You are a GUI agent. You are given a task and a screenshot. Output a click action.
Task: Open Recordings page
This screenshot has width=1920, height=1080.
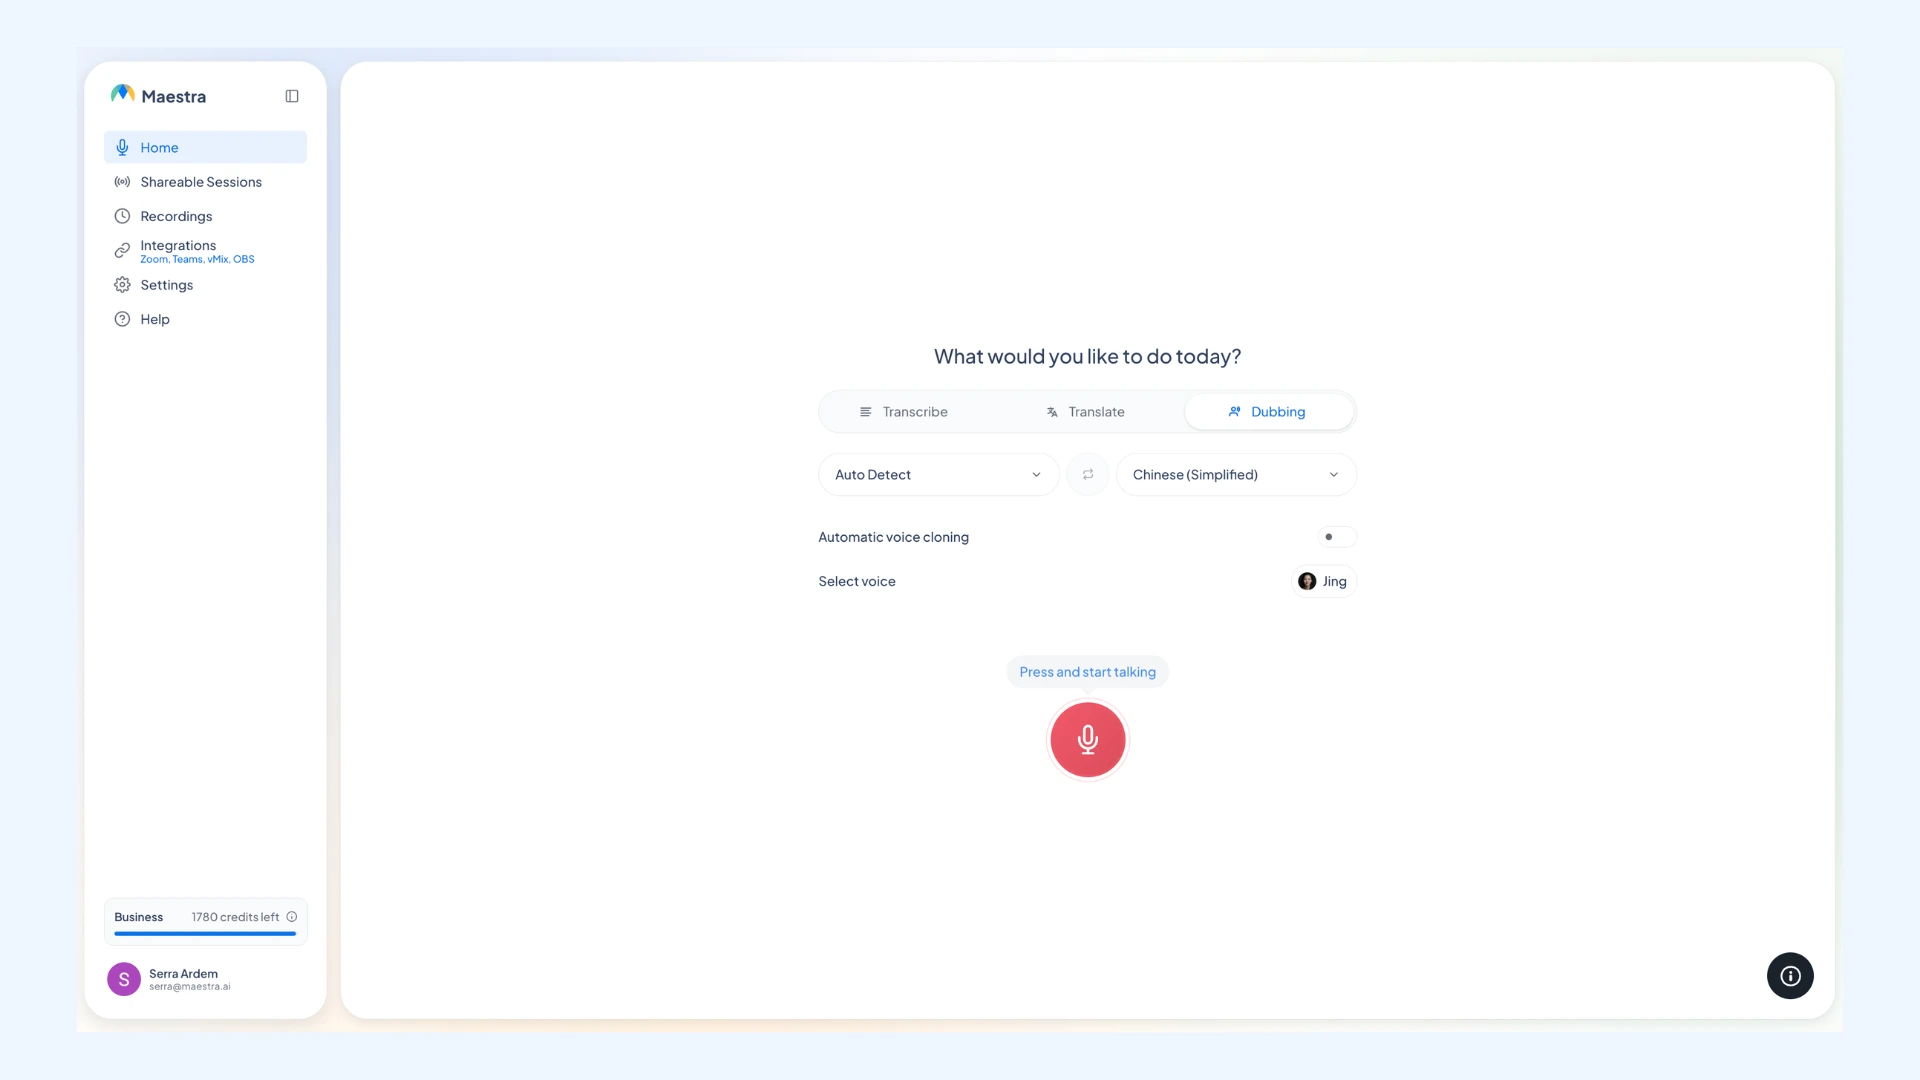pyautogui.click(x=205, y=216)
